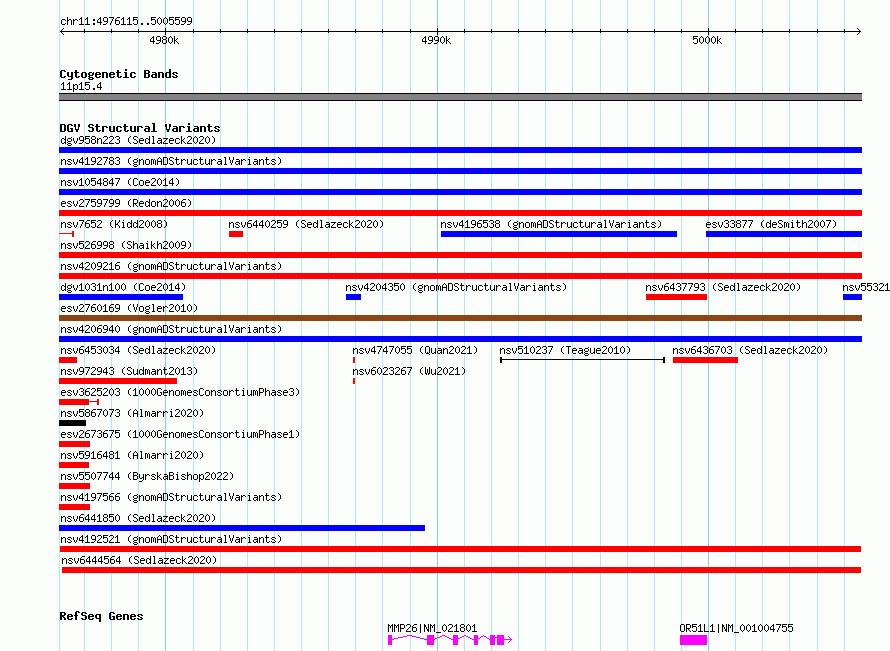890x651 pixels.
Task: Open the nsv972943 (Sudmant2013) red bar
Action: [118, 381]
